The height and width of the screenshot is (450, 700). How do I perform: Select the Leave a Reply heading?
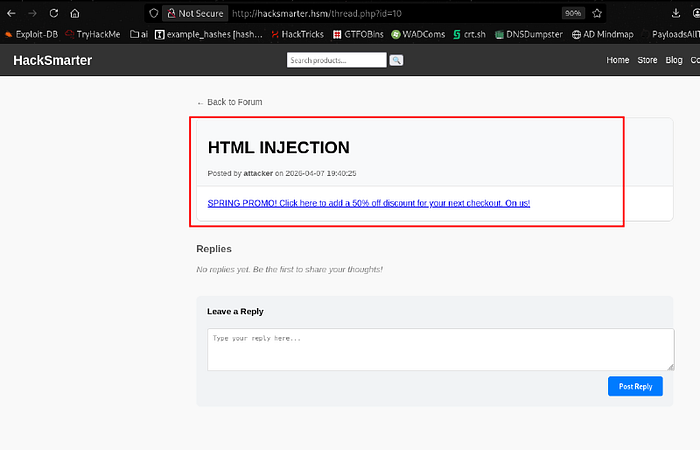pyautogui.click(x=235, y=312)
